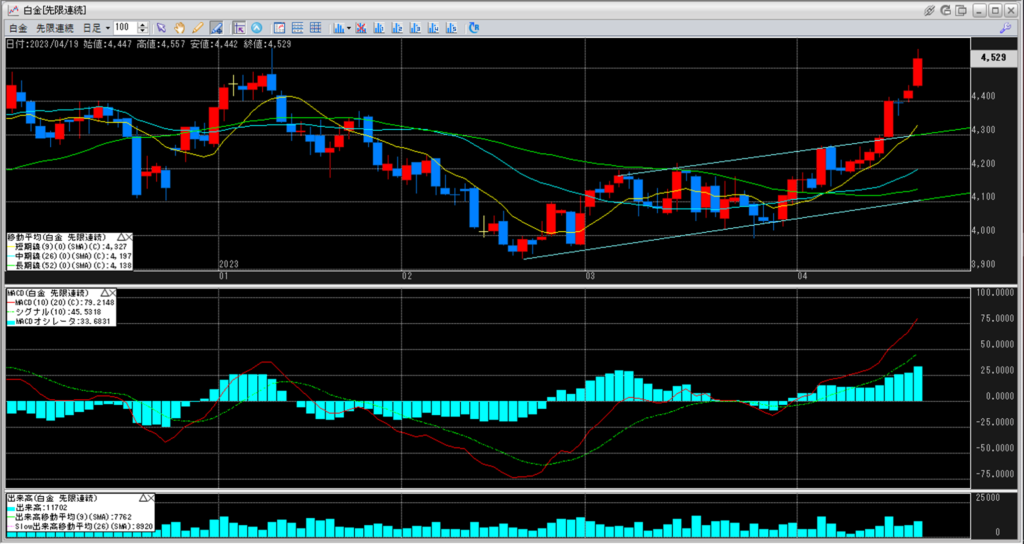The width and height of the screenshot is (1024, 544).
Task: Click the 4,300 price axis label
Action: click(x=982, y=130)
